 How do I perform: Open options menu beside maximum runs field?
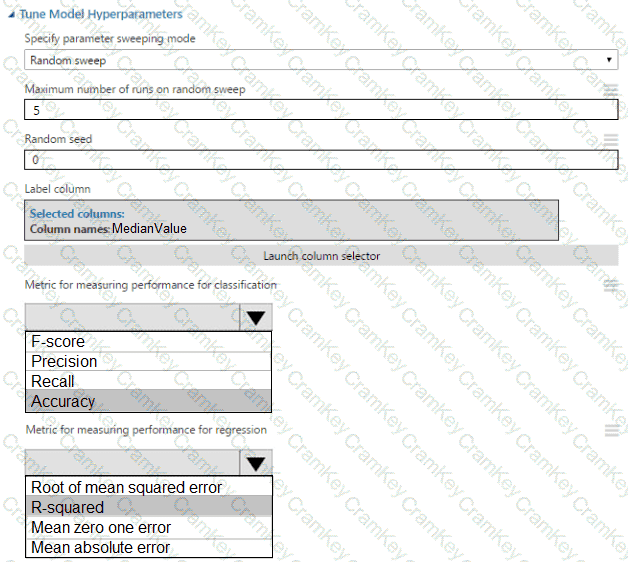610,90
